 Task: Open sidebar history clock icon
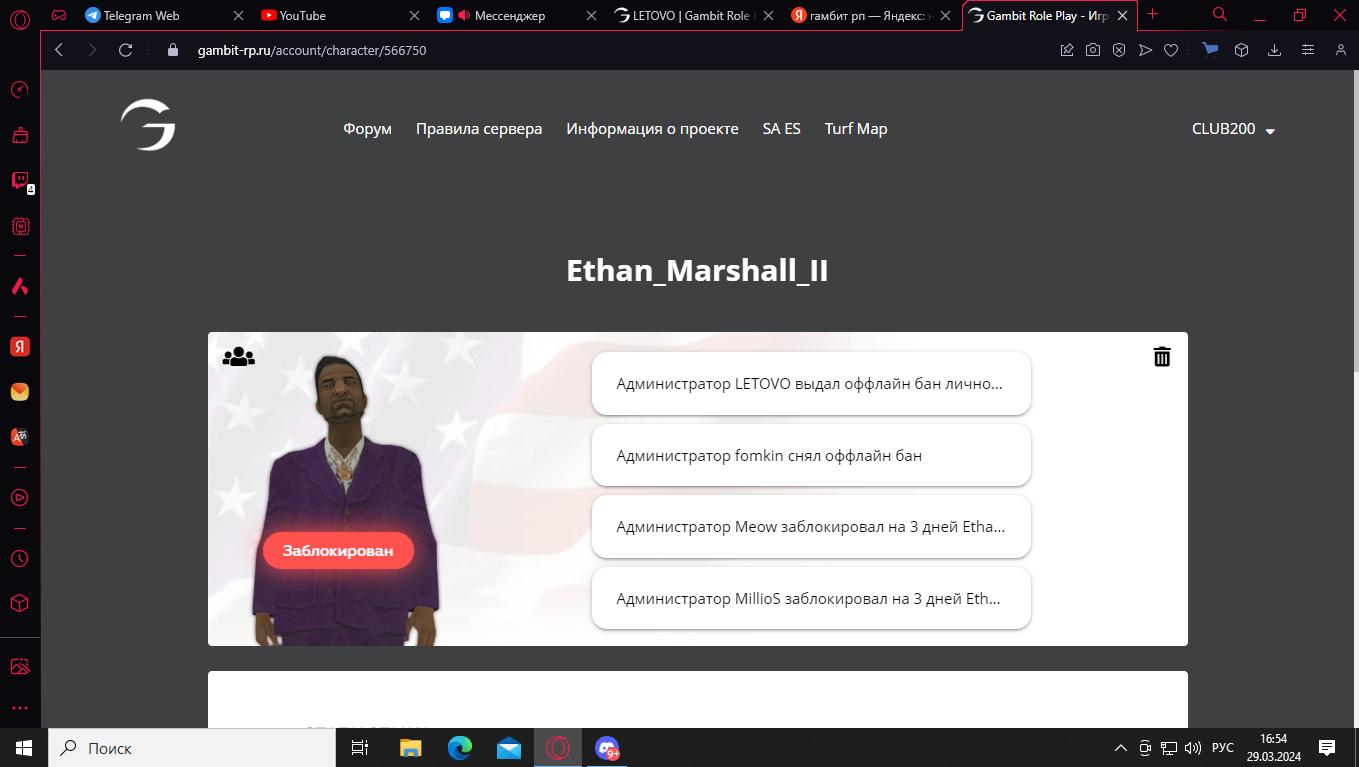(20, 558)
